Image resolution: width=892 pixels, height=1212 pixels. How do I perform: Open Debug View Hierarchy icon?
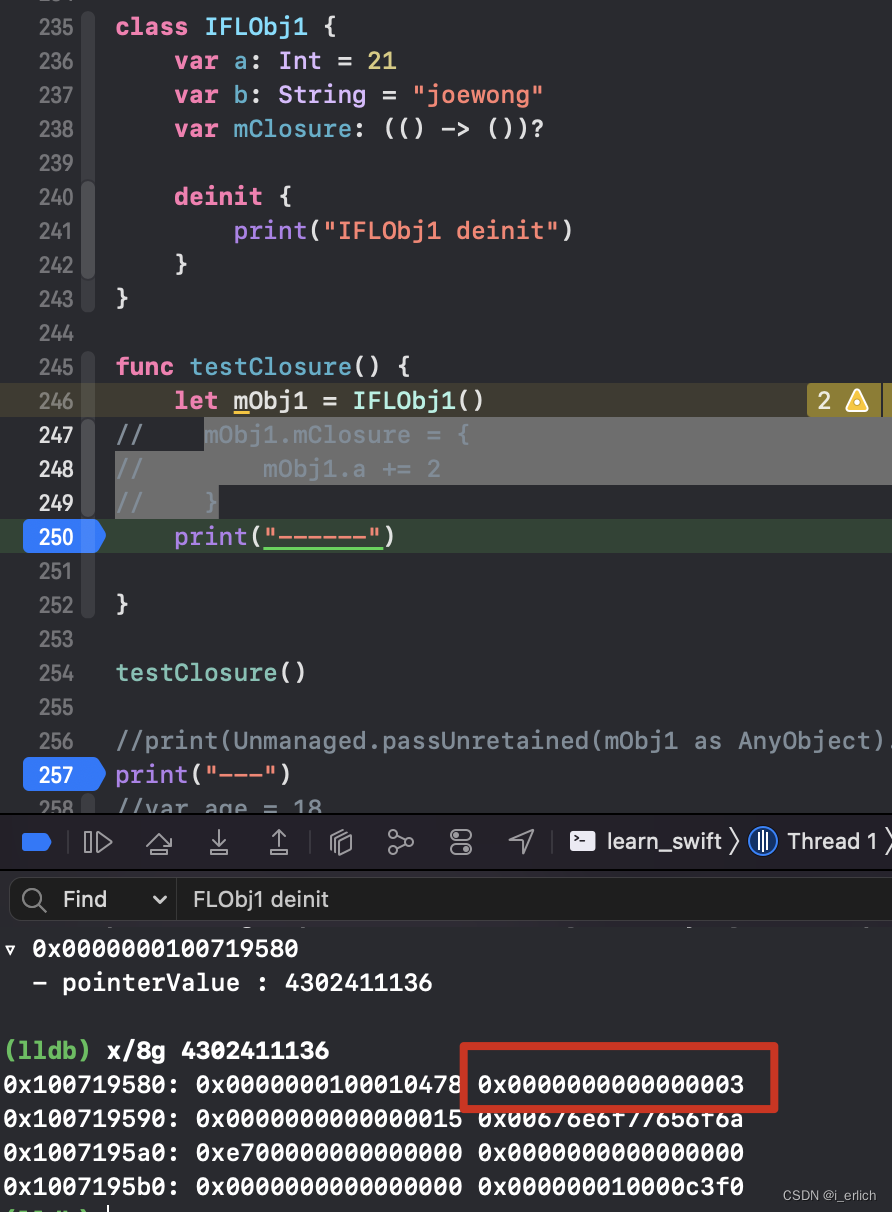pyautogui.click(x=341, y=843)
